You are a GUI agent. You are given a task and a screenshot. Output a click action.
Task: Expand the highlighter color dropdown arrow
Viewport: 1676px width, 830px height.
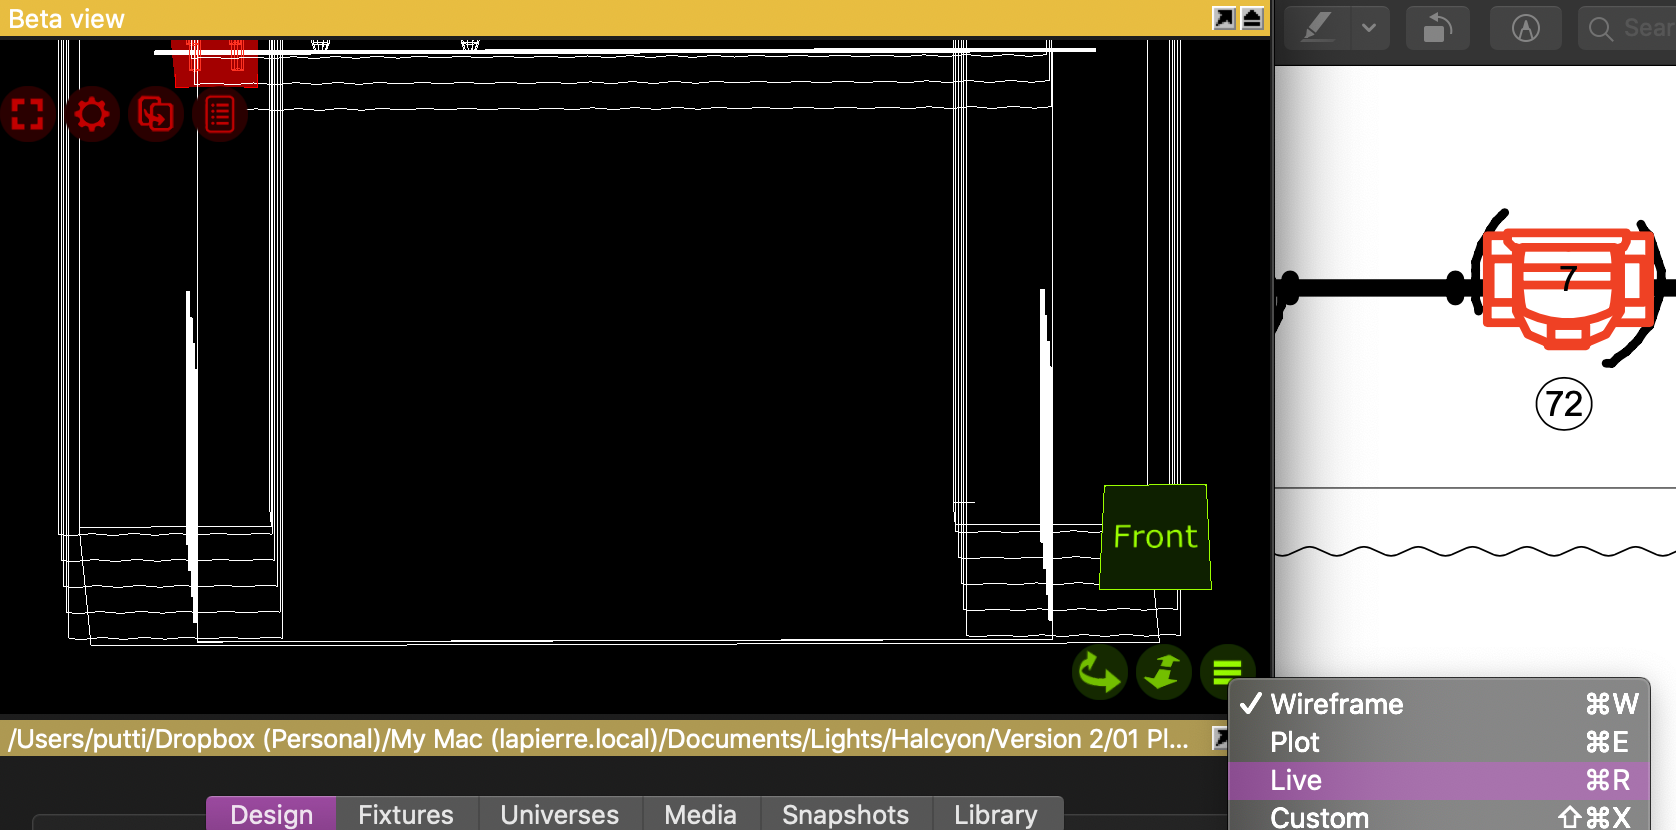(1369, 28)
